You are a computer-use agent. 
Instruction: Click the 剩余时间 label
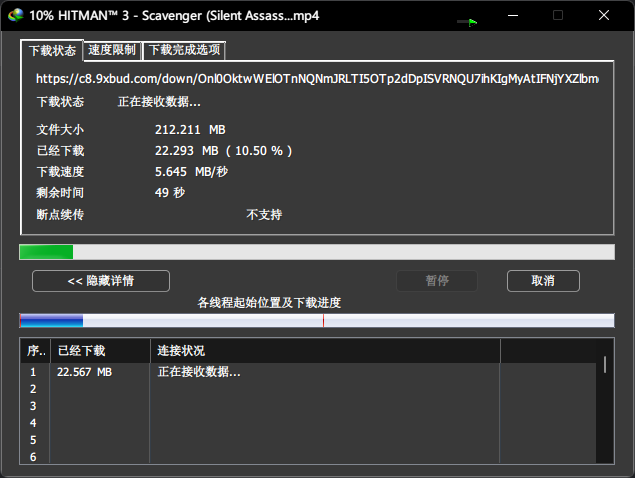[60, 192]
